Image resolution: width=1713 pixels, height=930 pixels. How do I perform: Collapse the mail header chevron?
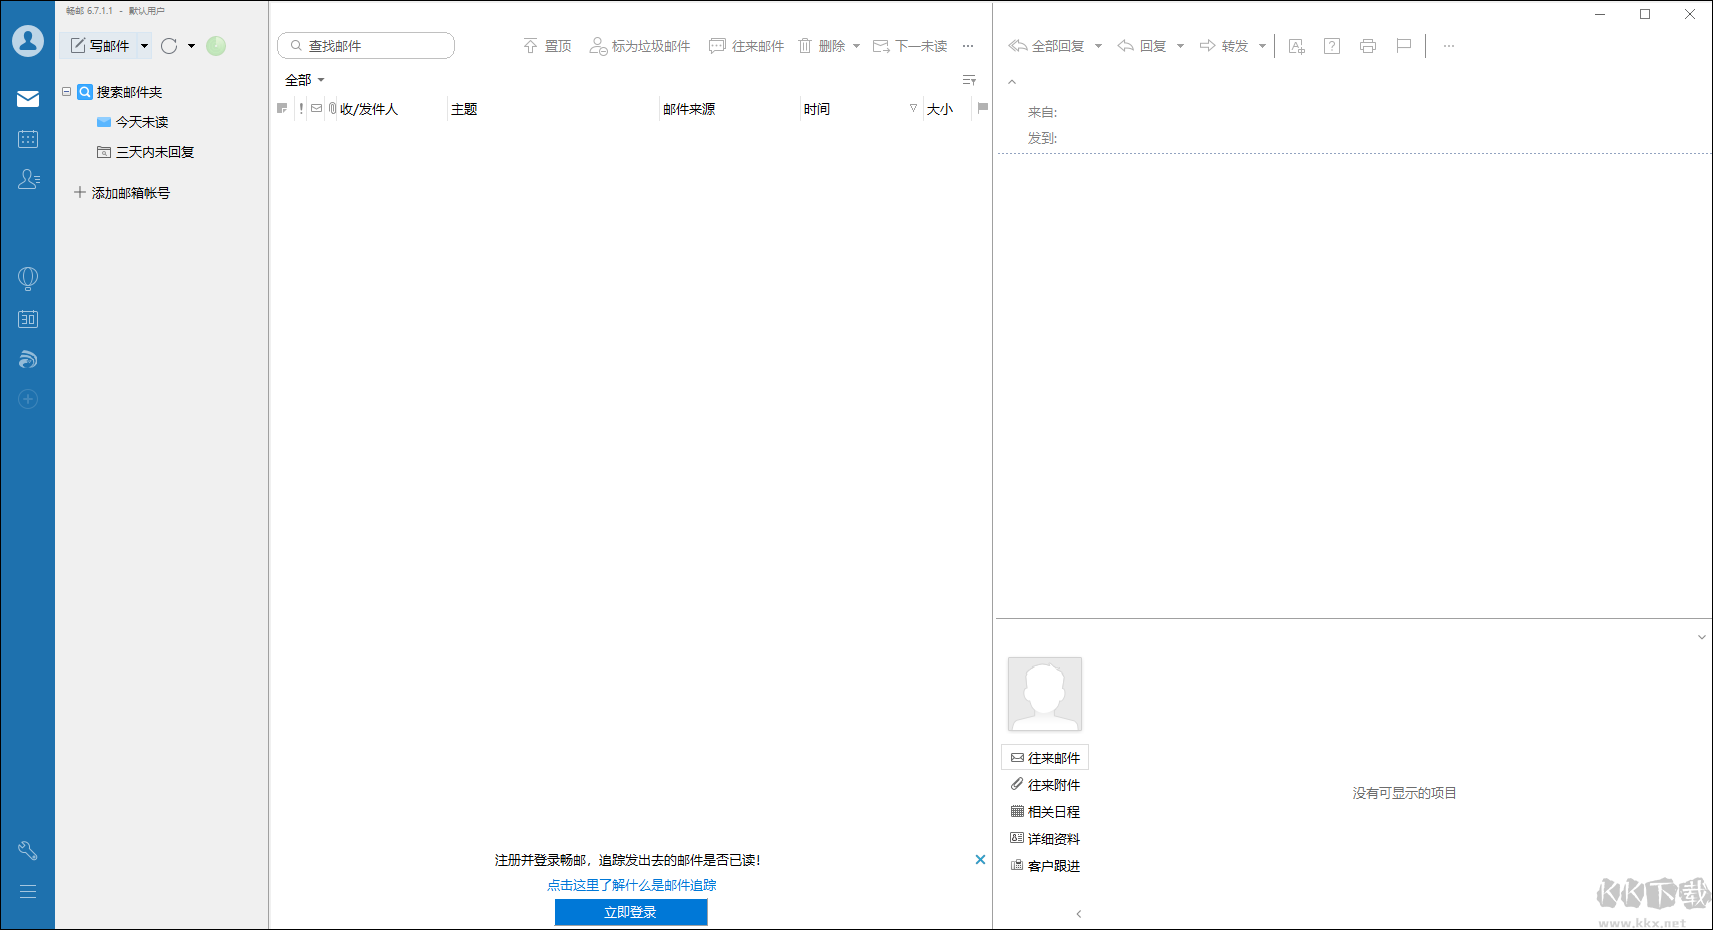[1012, 82]
